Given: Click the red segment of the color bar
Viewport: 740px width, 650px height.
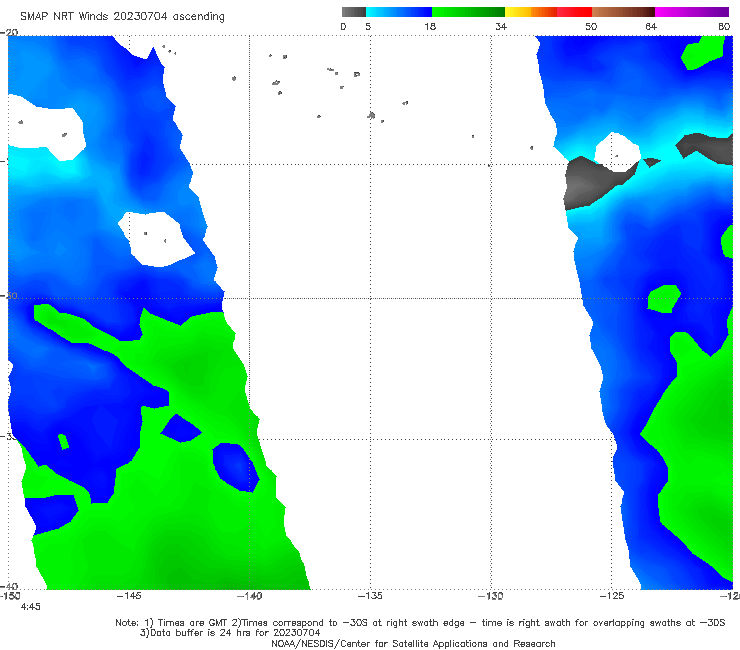Looking at the screenshot, I should click(x=574, y=12).
